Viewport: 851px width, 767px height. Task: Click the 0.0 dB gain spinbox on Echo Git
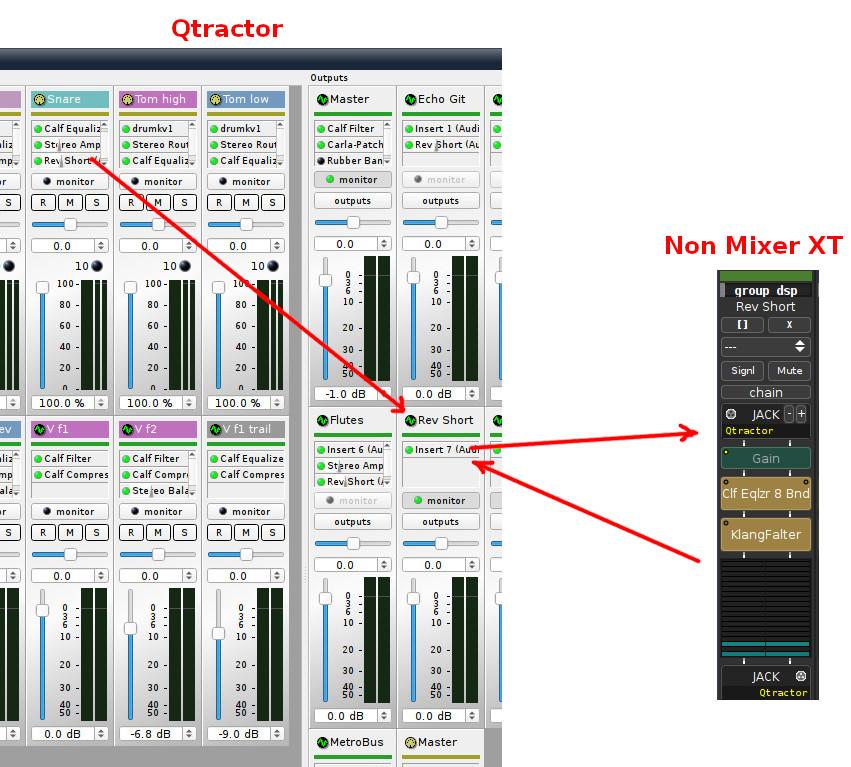pyautogui.click(x=441, y=394)
